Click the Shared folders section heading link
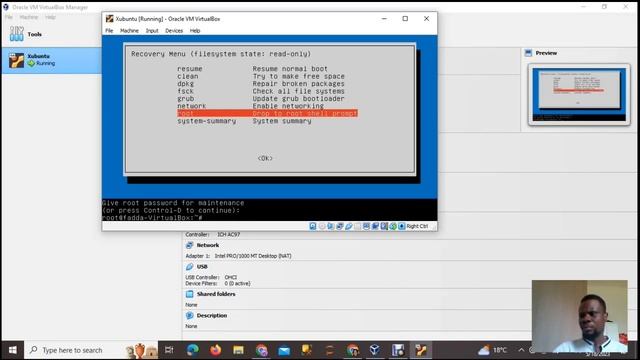Image resolution: width=640 pixels, height=360 pixels. 216,294
